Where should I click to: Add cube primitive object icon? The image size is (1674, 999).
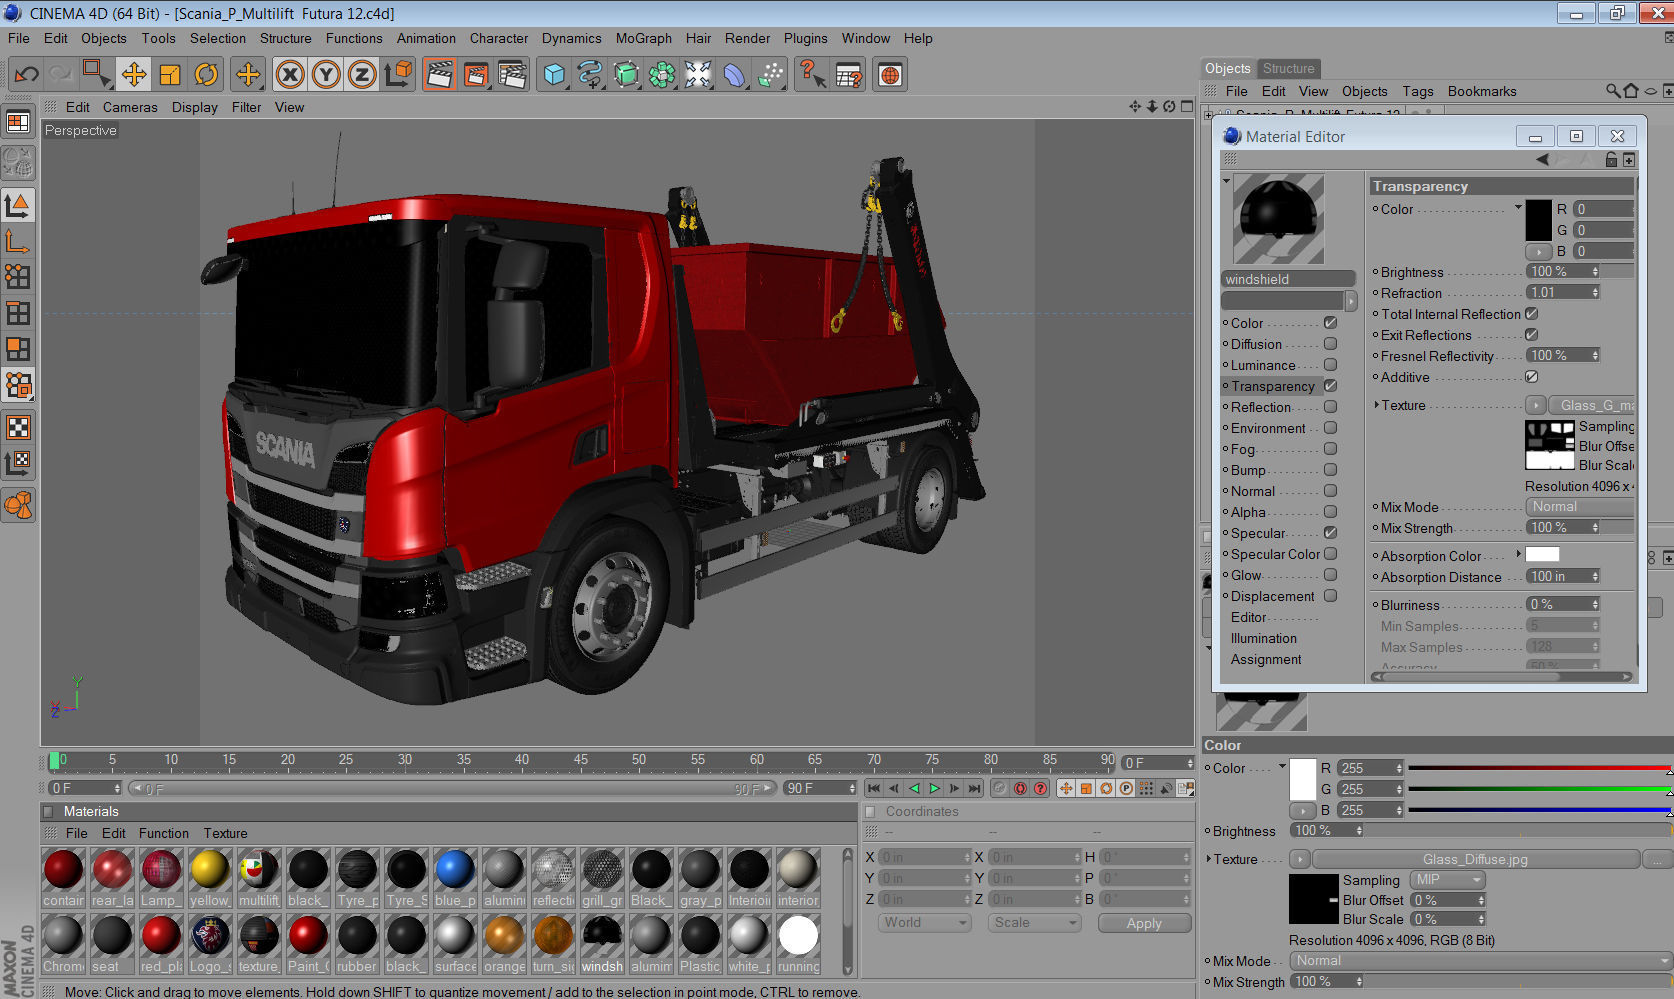(554, 74)
